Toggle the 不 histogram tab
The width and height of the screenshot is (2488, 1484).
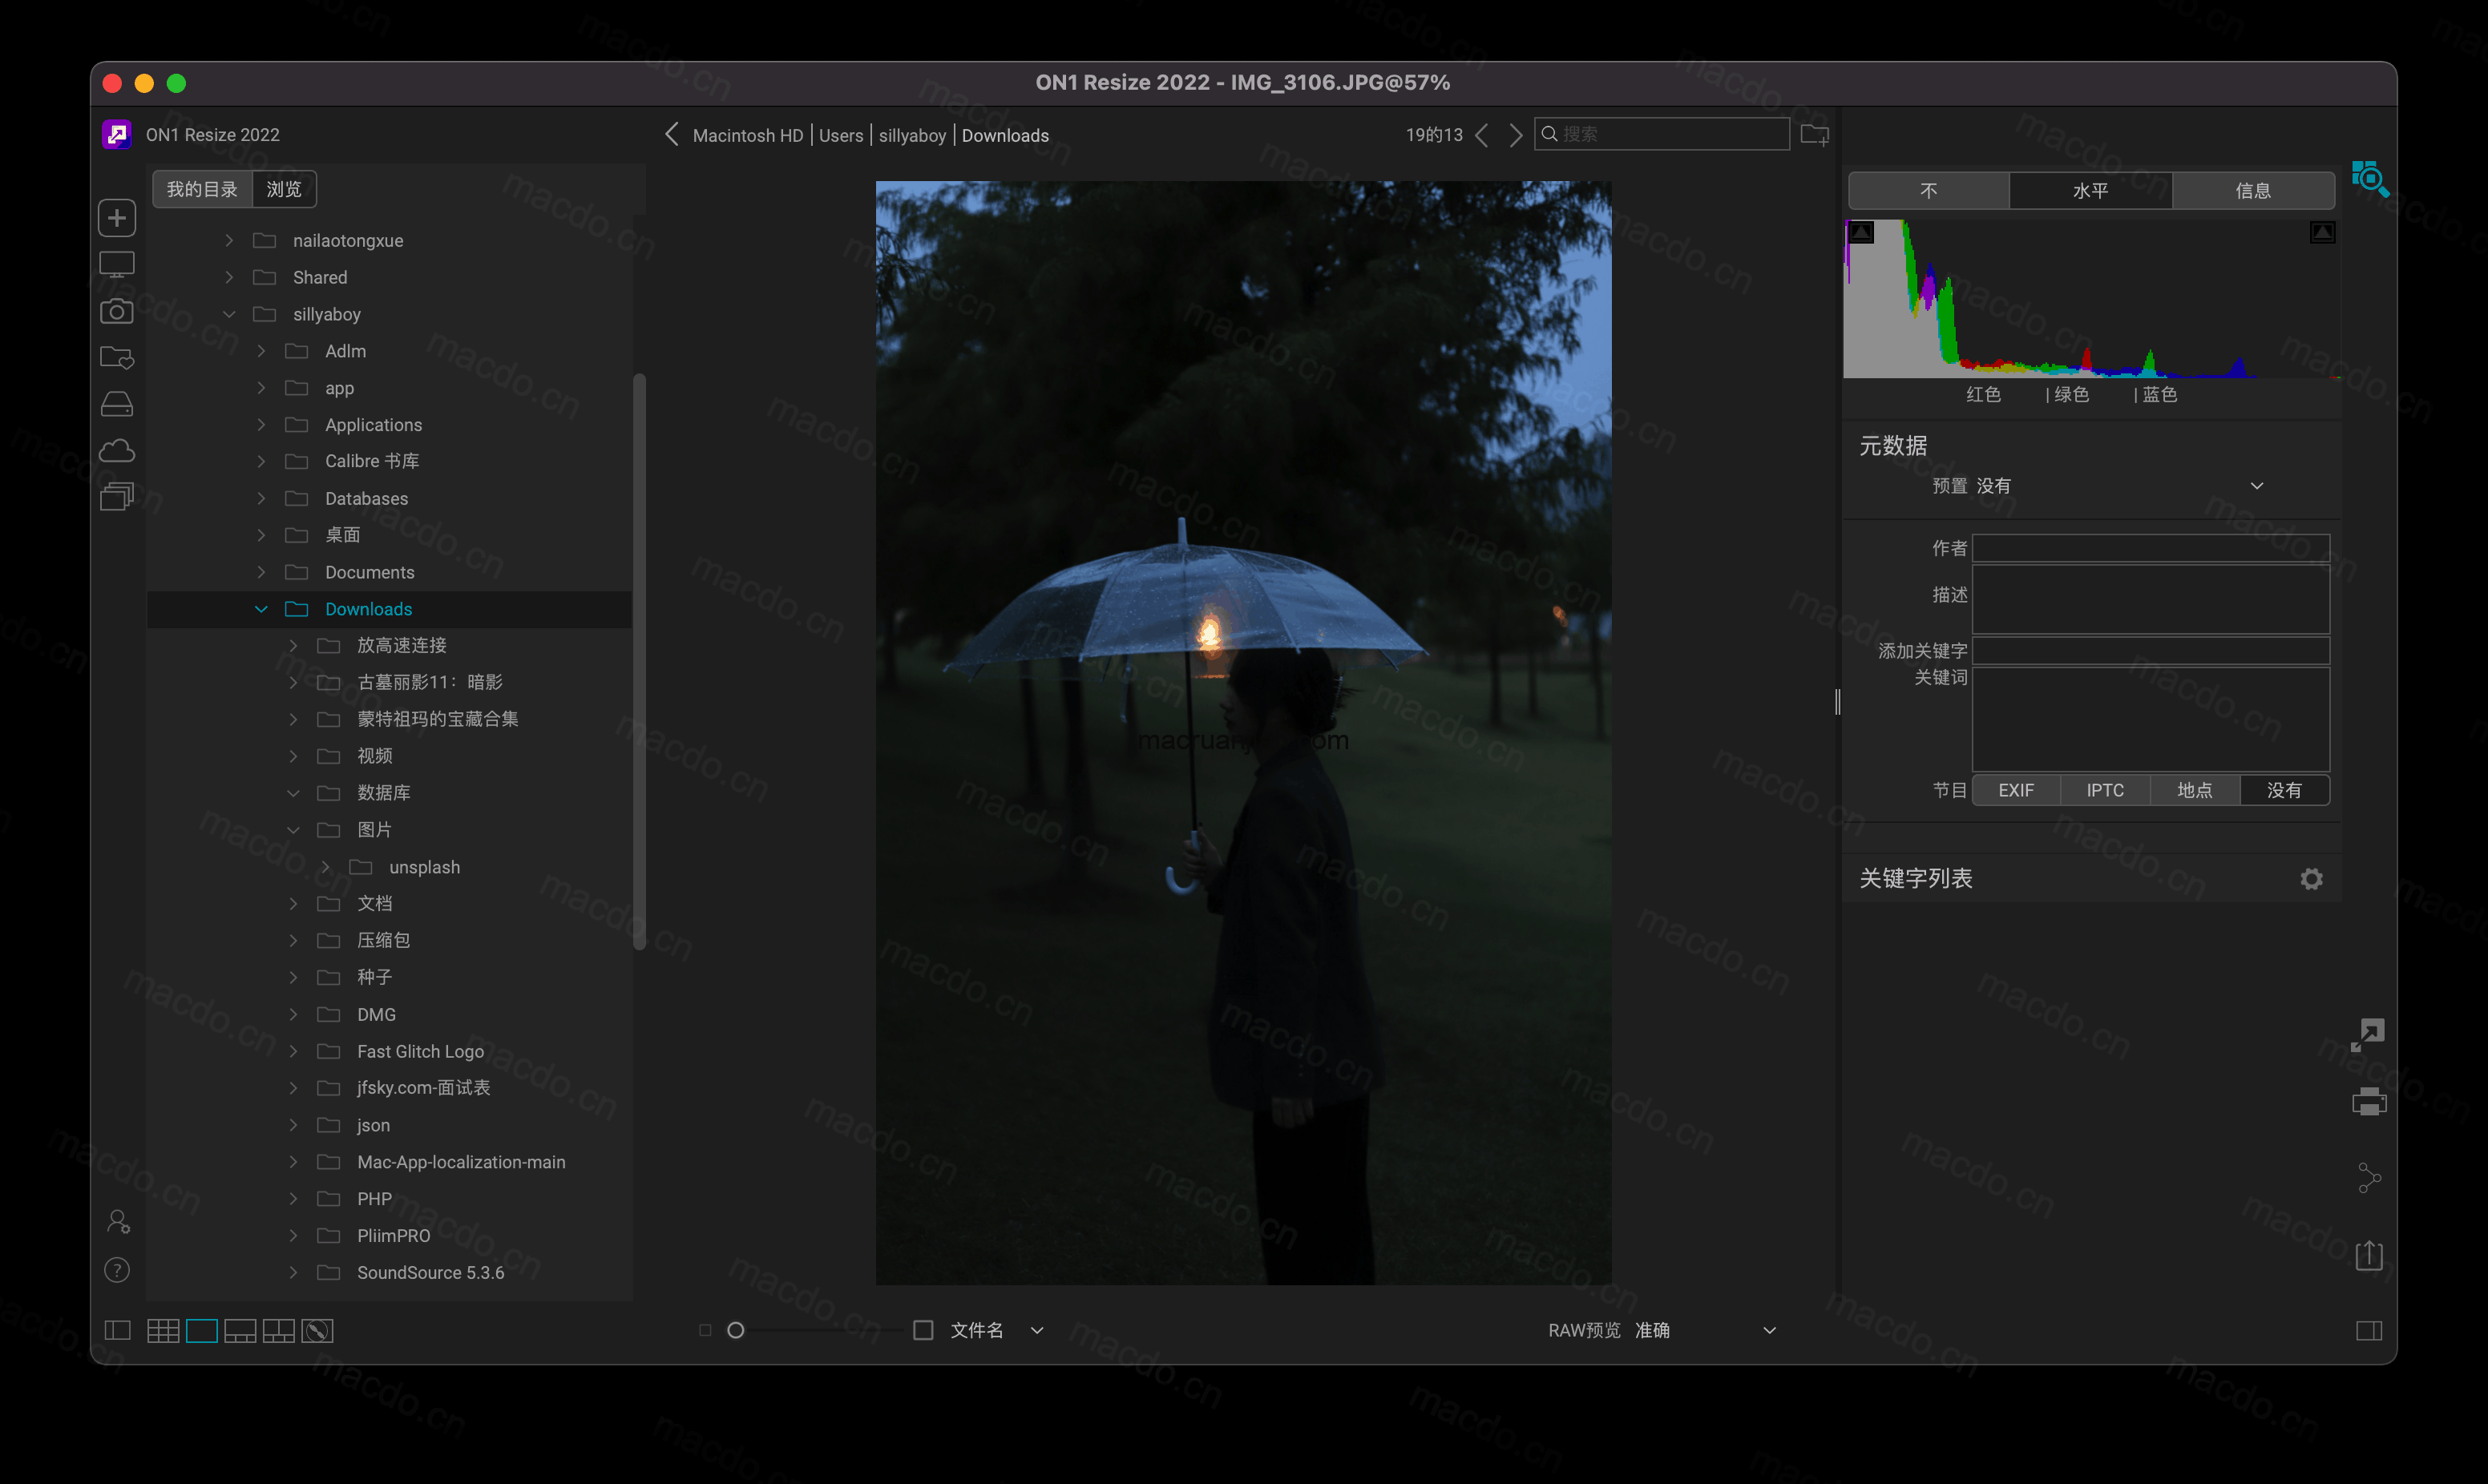tap(1928, 189)
